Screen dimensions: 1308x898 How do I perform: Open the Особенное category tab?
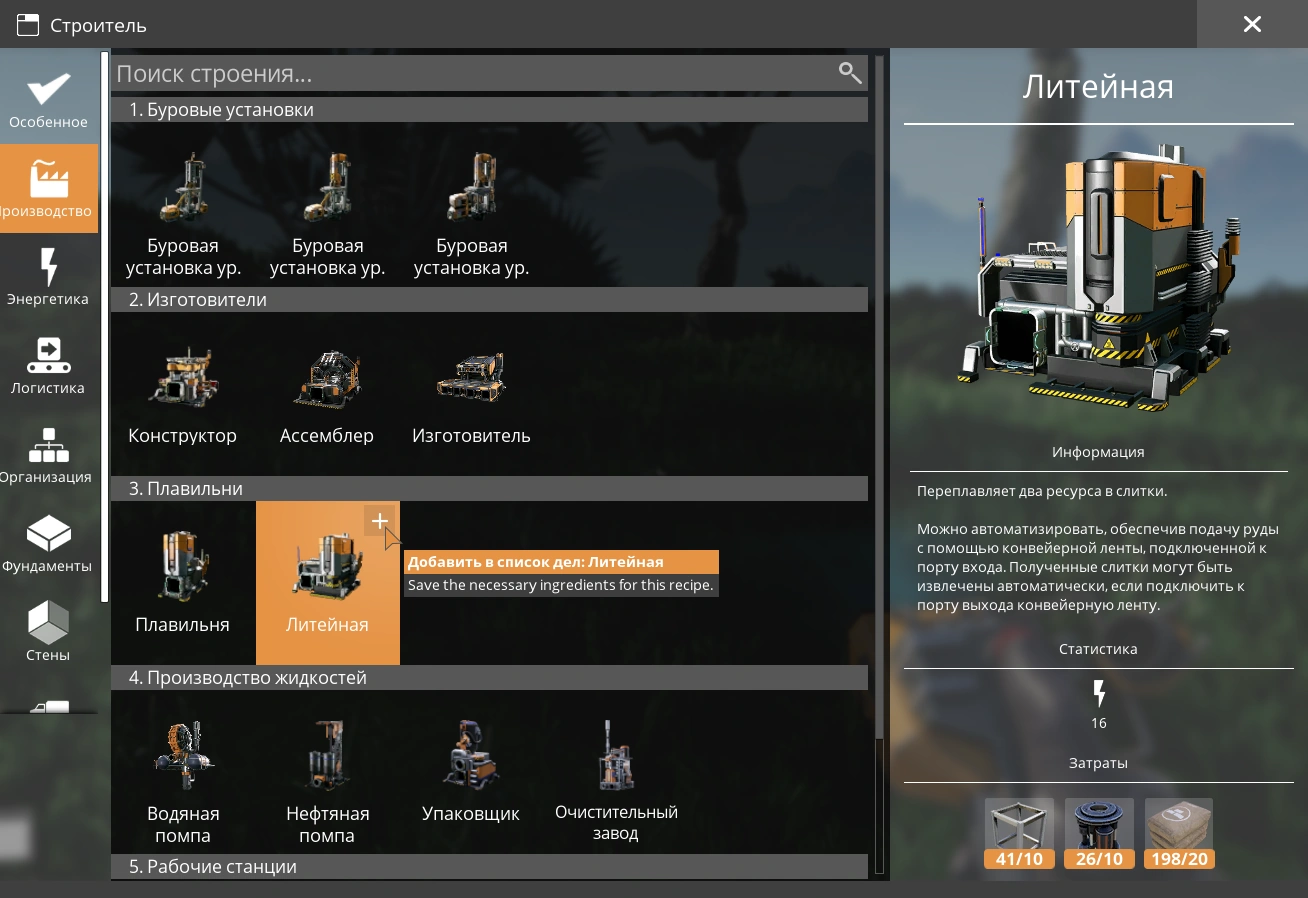[x=49, y=100]
